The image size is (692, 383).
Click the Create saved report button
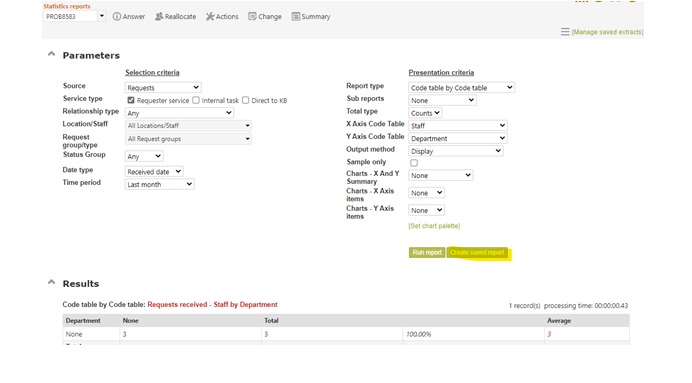coord(477,252)
